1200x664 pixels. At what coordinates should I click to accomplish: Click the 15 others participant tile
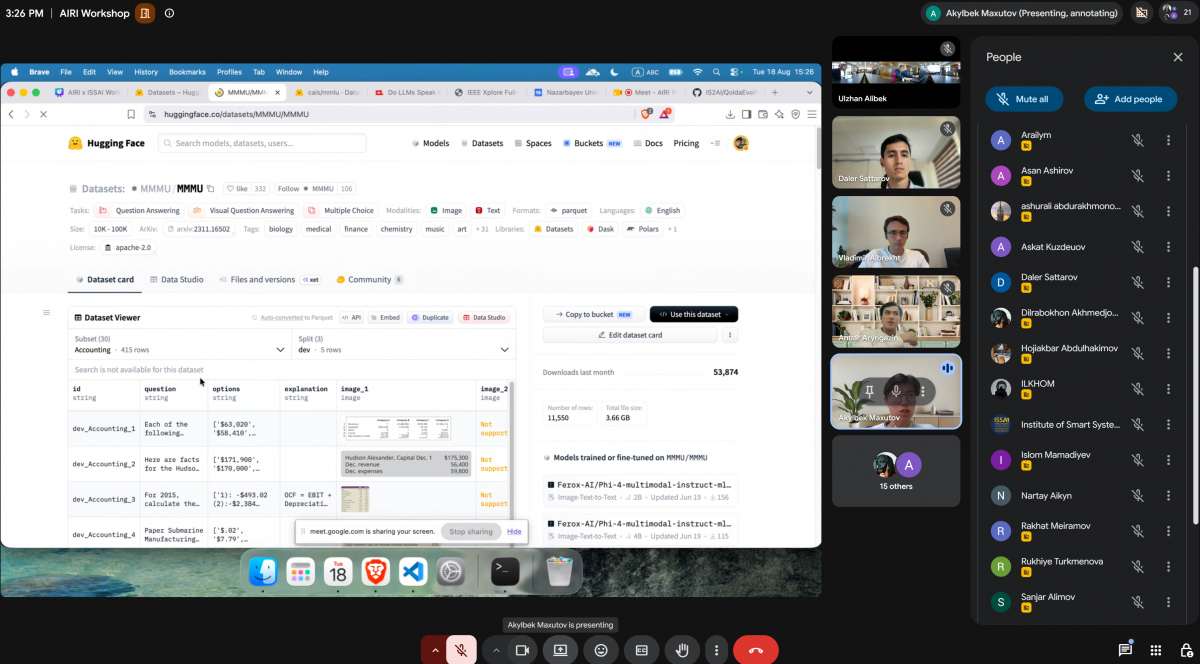click(x=896, y=471)
